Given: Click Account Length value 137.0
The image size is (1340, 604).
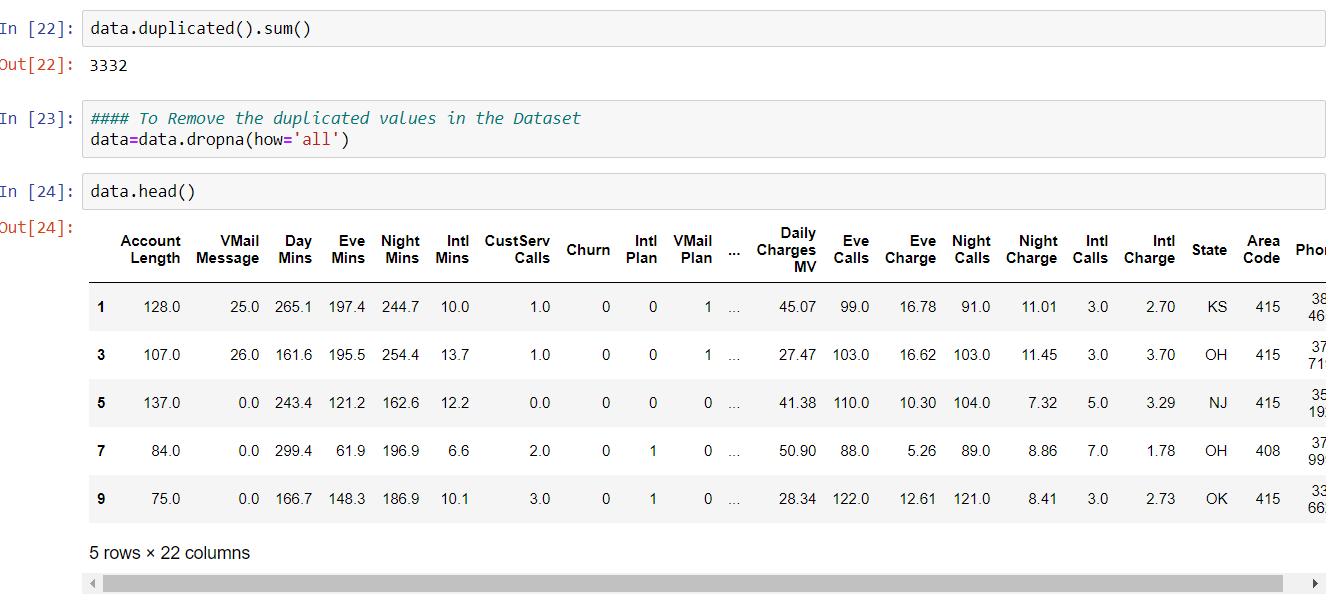Looking at the screenshot, I should [x=162, y=403].
